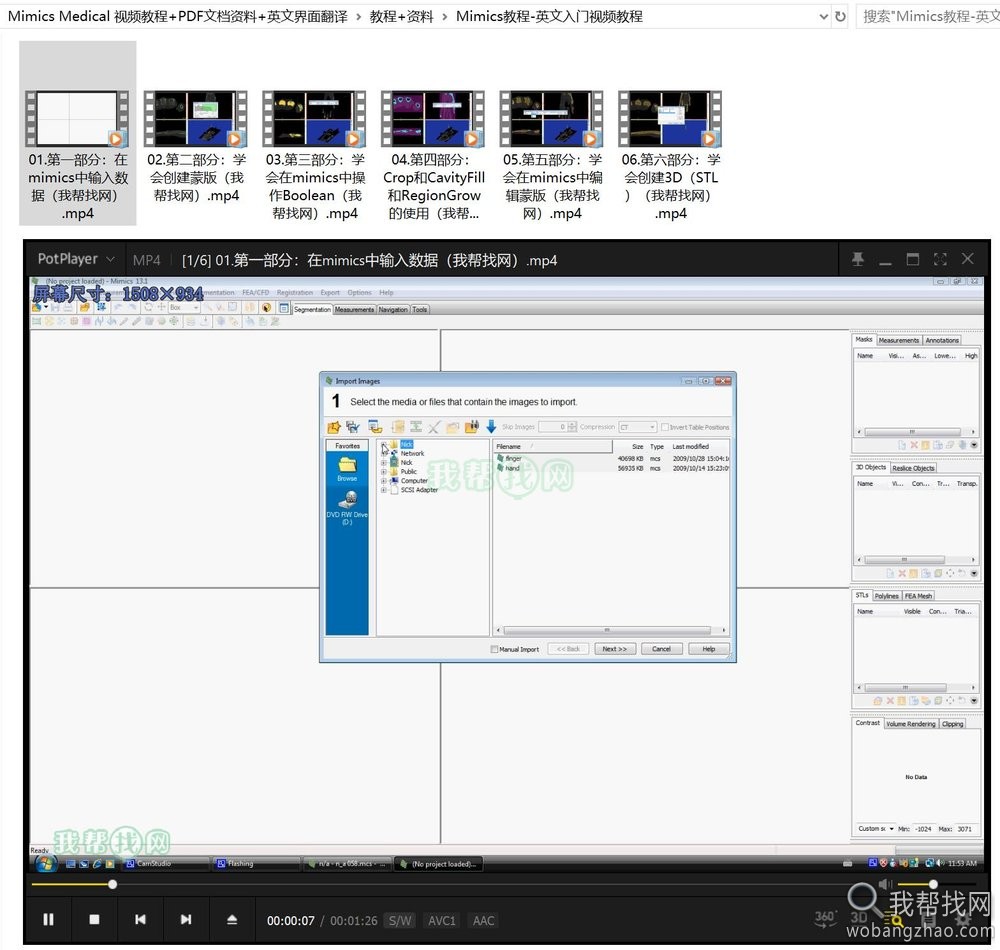Screen dimensions: 1000x950
Task: Toggle the S/W decoder indicator
Action: point(400,921)
